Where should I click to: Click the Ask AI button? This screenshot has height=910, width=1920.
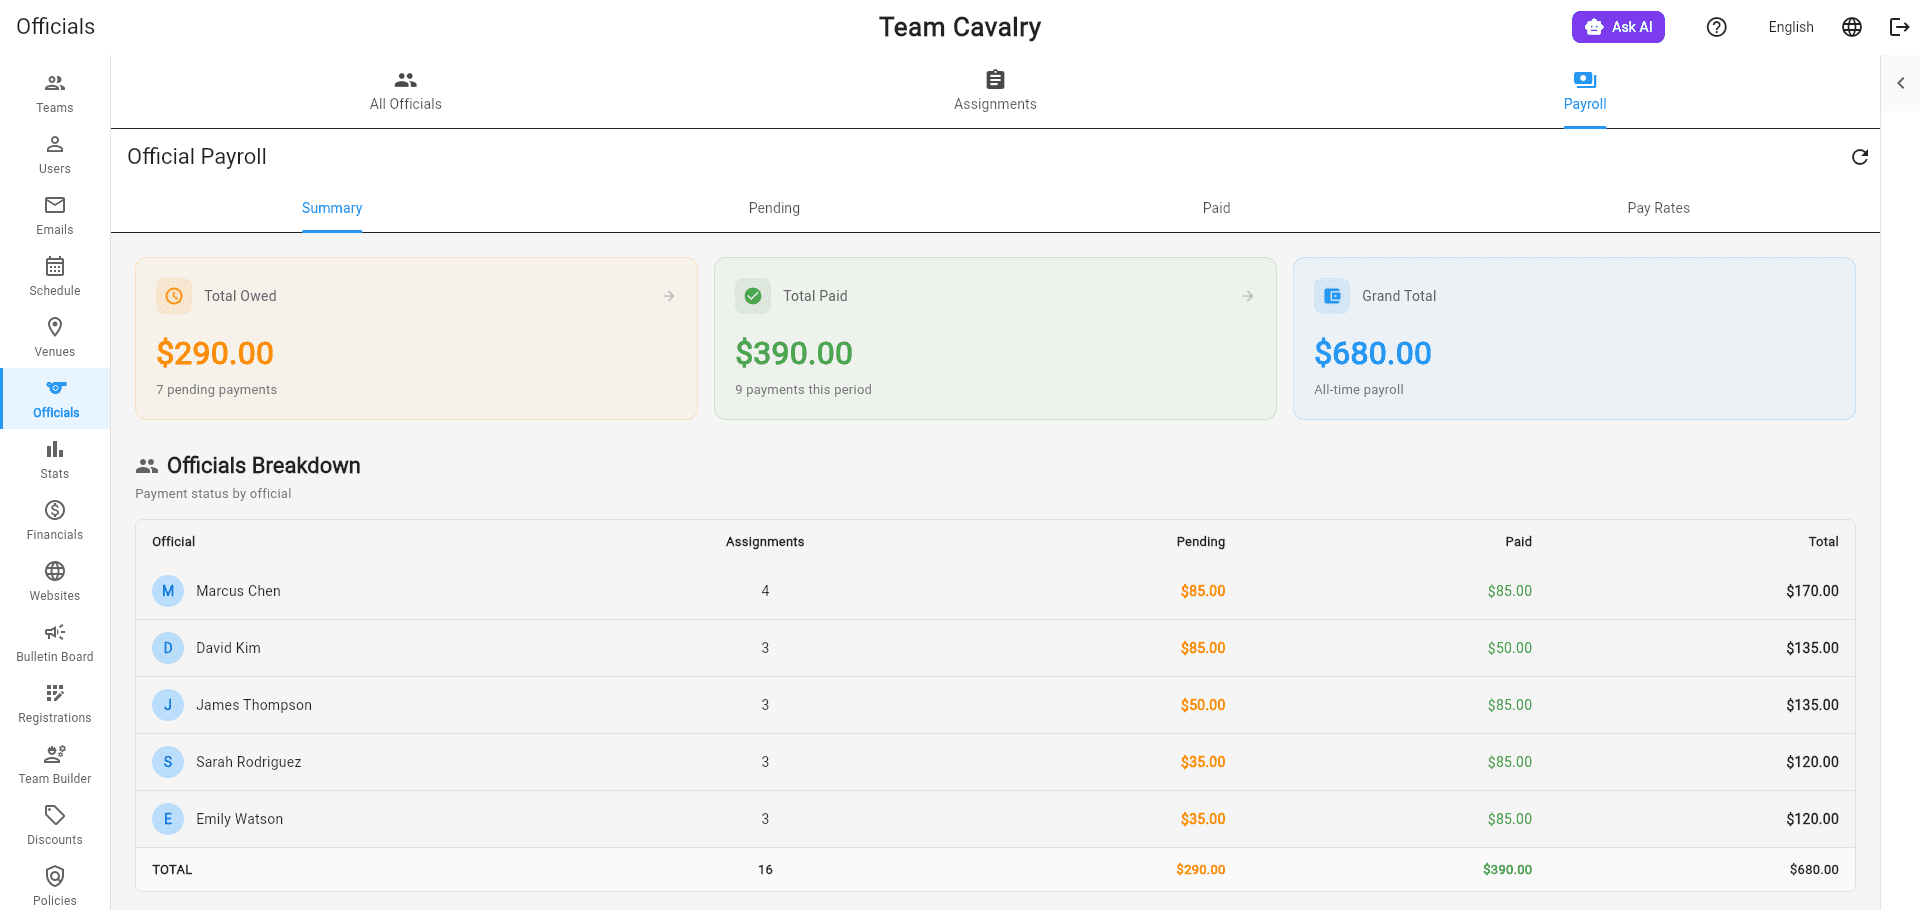(x=1618, y=27)
